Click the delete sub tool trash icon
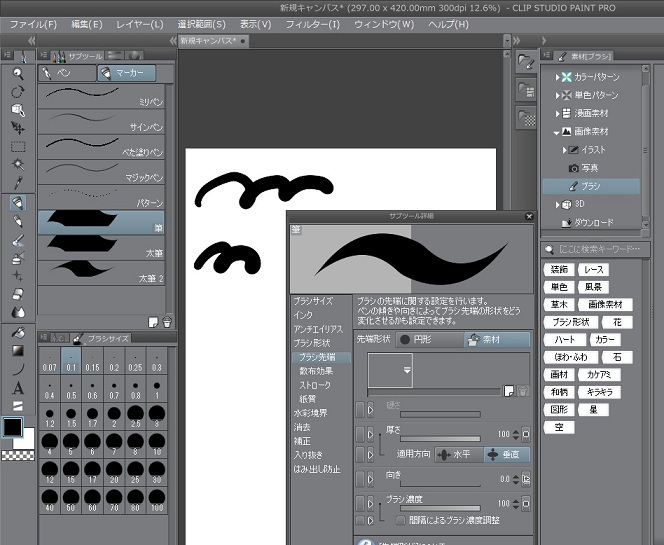The width and height of the screenshot is (664, 545). 167,321
